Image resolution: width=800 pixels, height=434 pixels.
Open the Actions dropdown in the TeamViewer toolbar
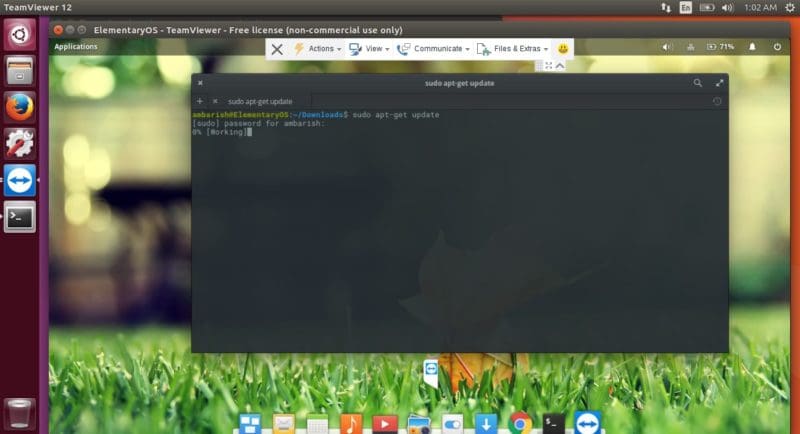point(318,49)
